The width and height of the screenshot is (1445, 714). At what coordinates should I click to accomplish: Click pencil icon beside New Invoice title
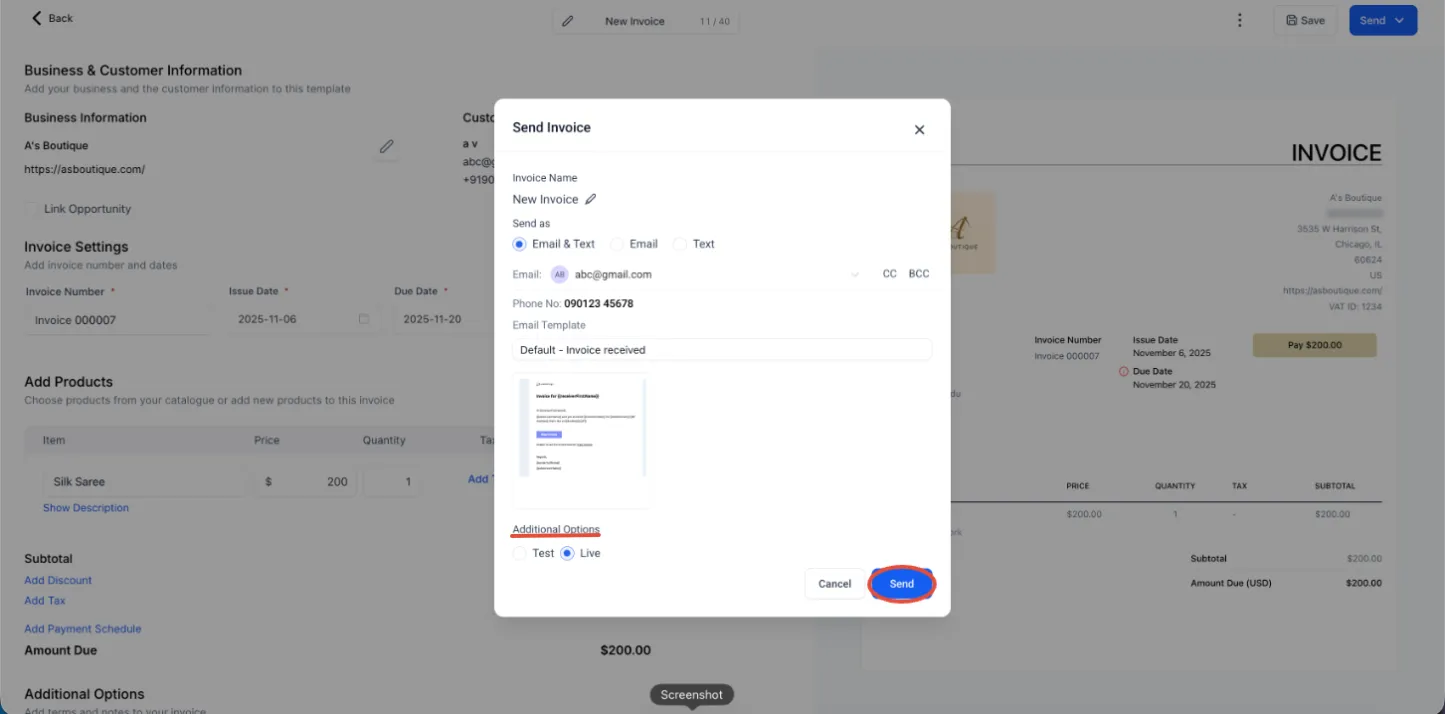click(568, 21)
